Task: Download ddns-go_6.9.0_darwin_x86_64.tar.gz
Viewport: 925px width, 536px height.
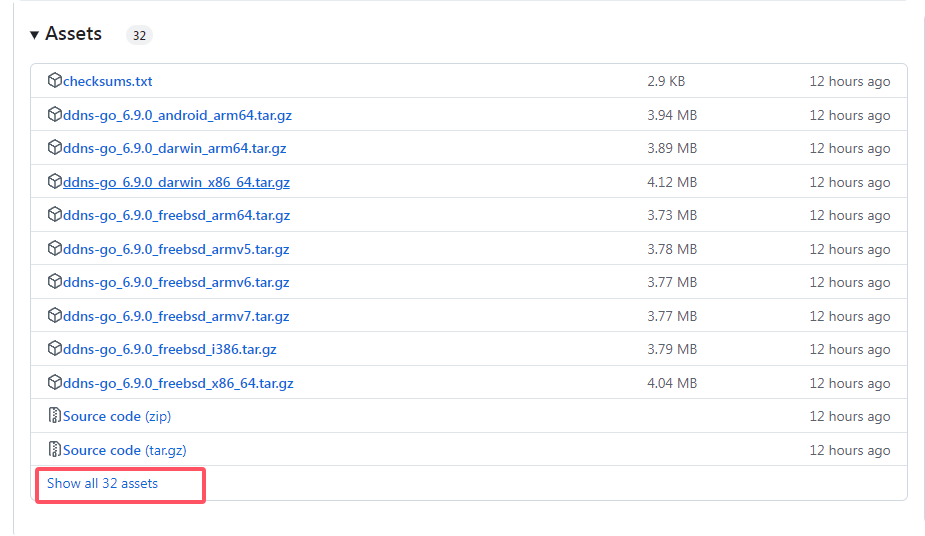Action: click(x=176, y=182)
